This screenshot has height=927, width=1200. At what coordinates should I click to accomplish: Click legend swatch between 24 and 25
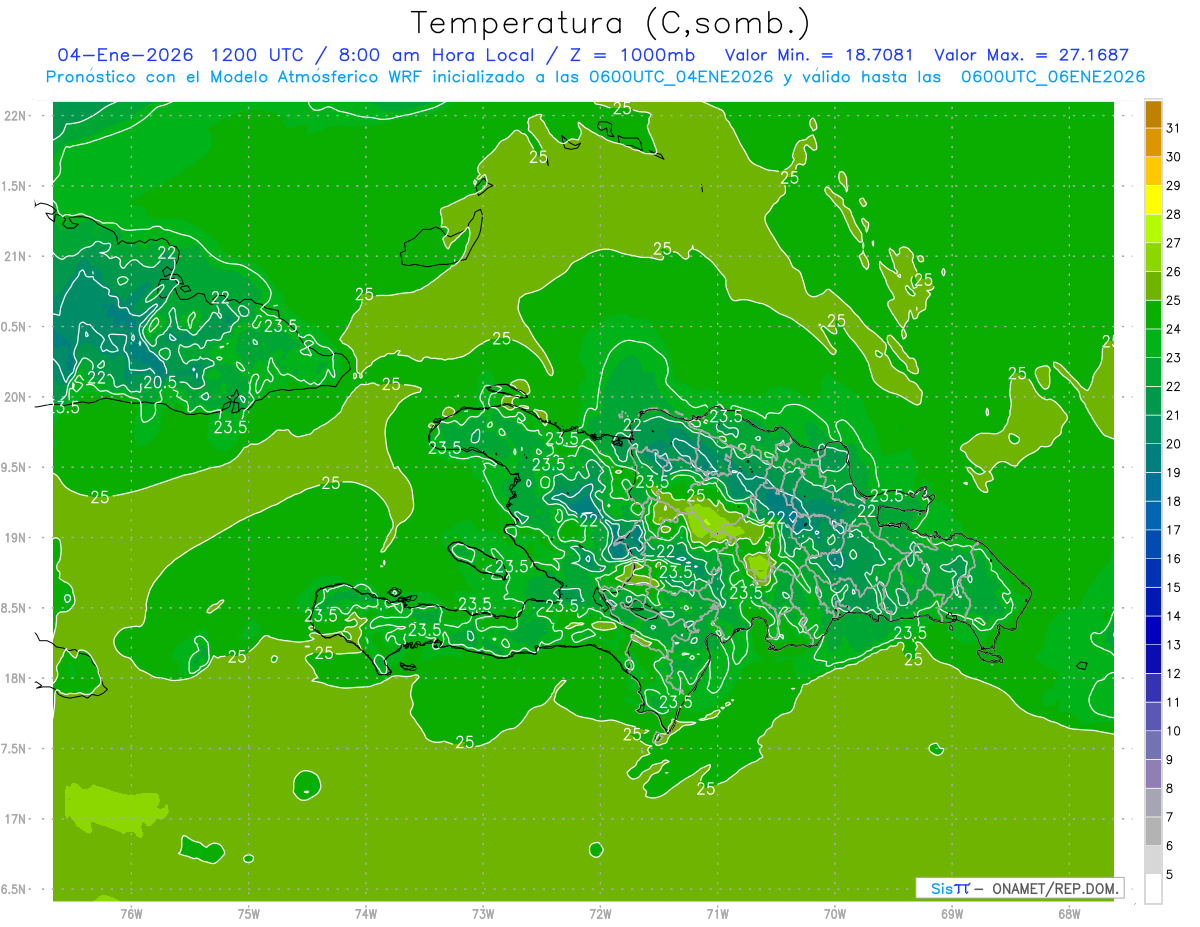[x=1153, y=314]
